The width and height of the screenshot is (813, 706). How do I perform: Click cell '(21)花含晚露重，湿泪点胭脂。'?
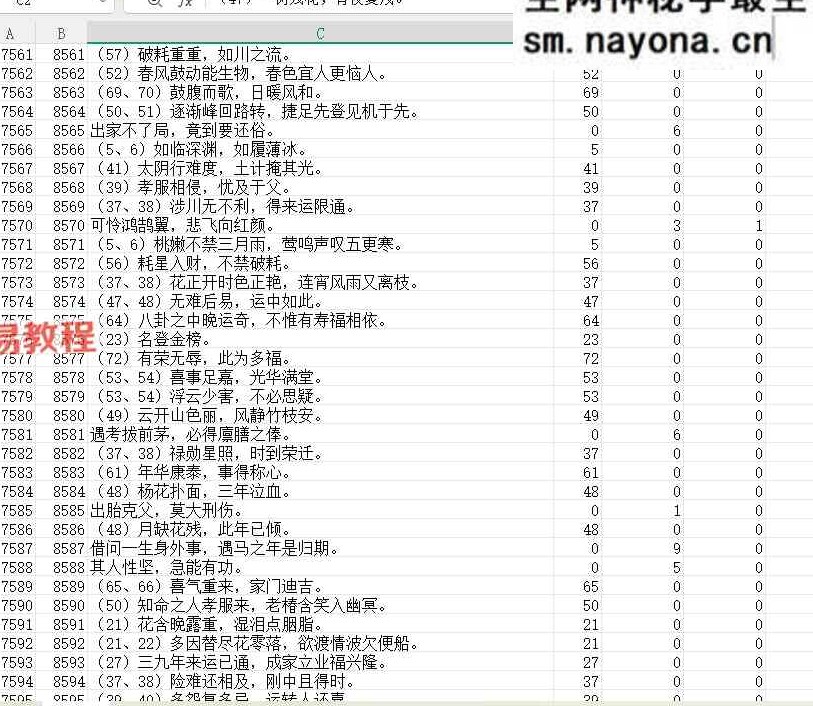pyautogui.click(x=320, y=625)
